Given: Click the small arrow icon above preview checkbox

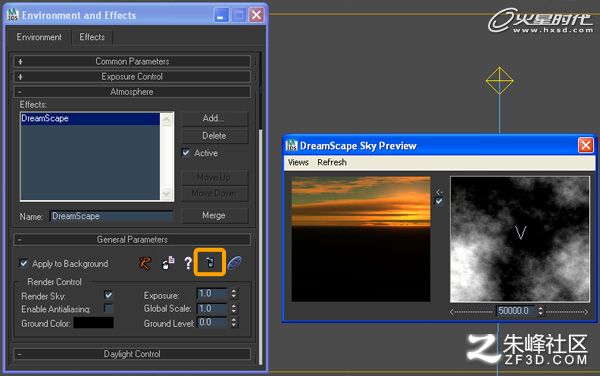Looking at the screenshot, I should [x=439, y=192].
